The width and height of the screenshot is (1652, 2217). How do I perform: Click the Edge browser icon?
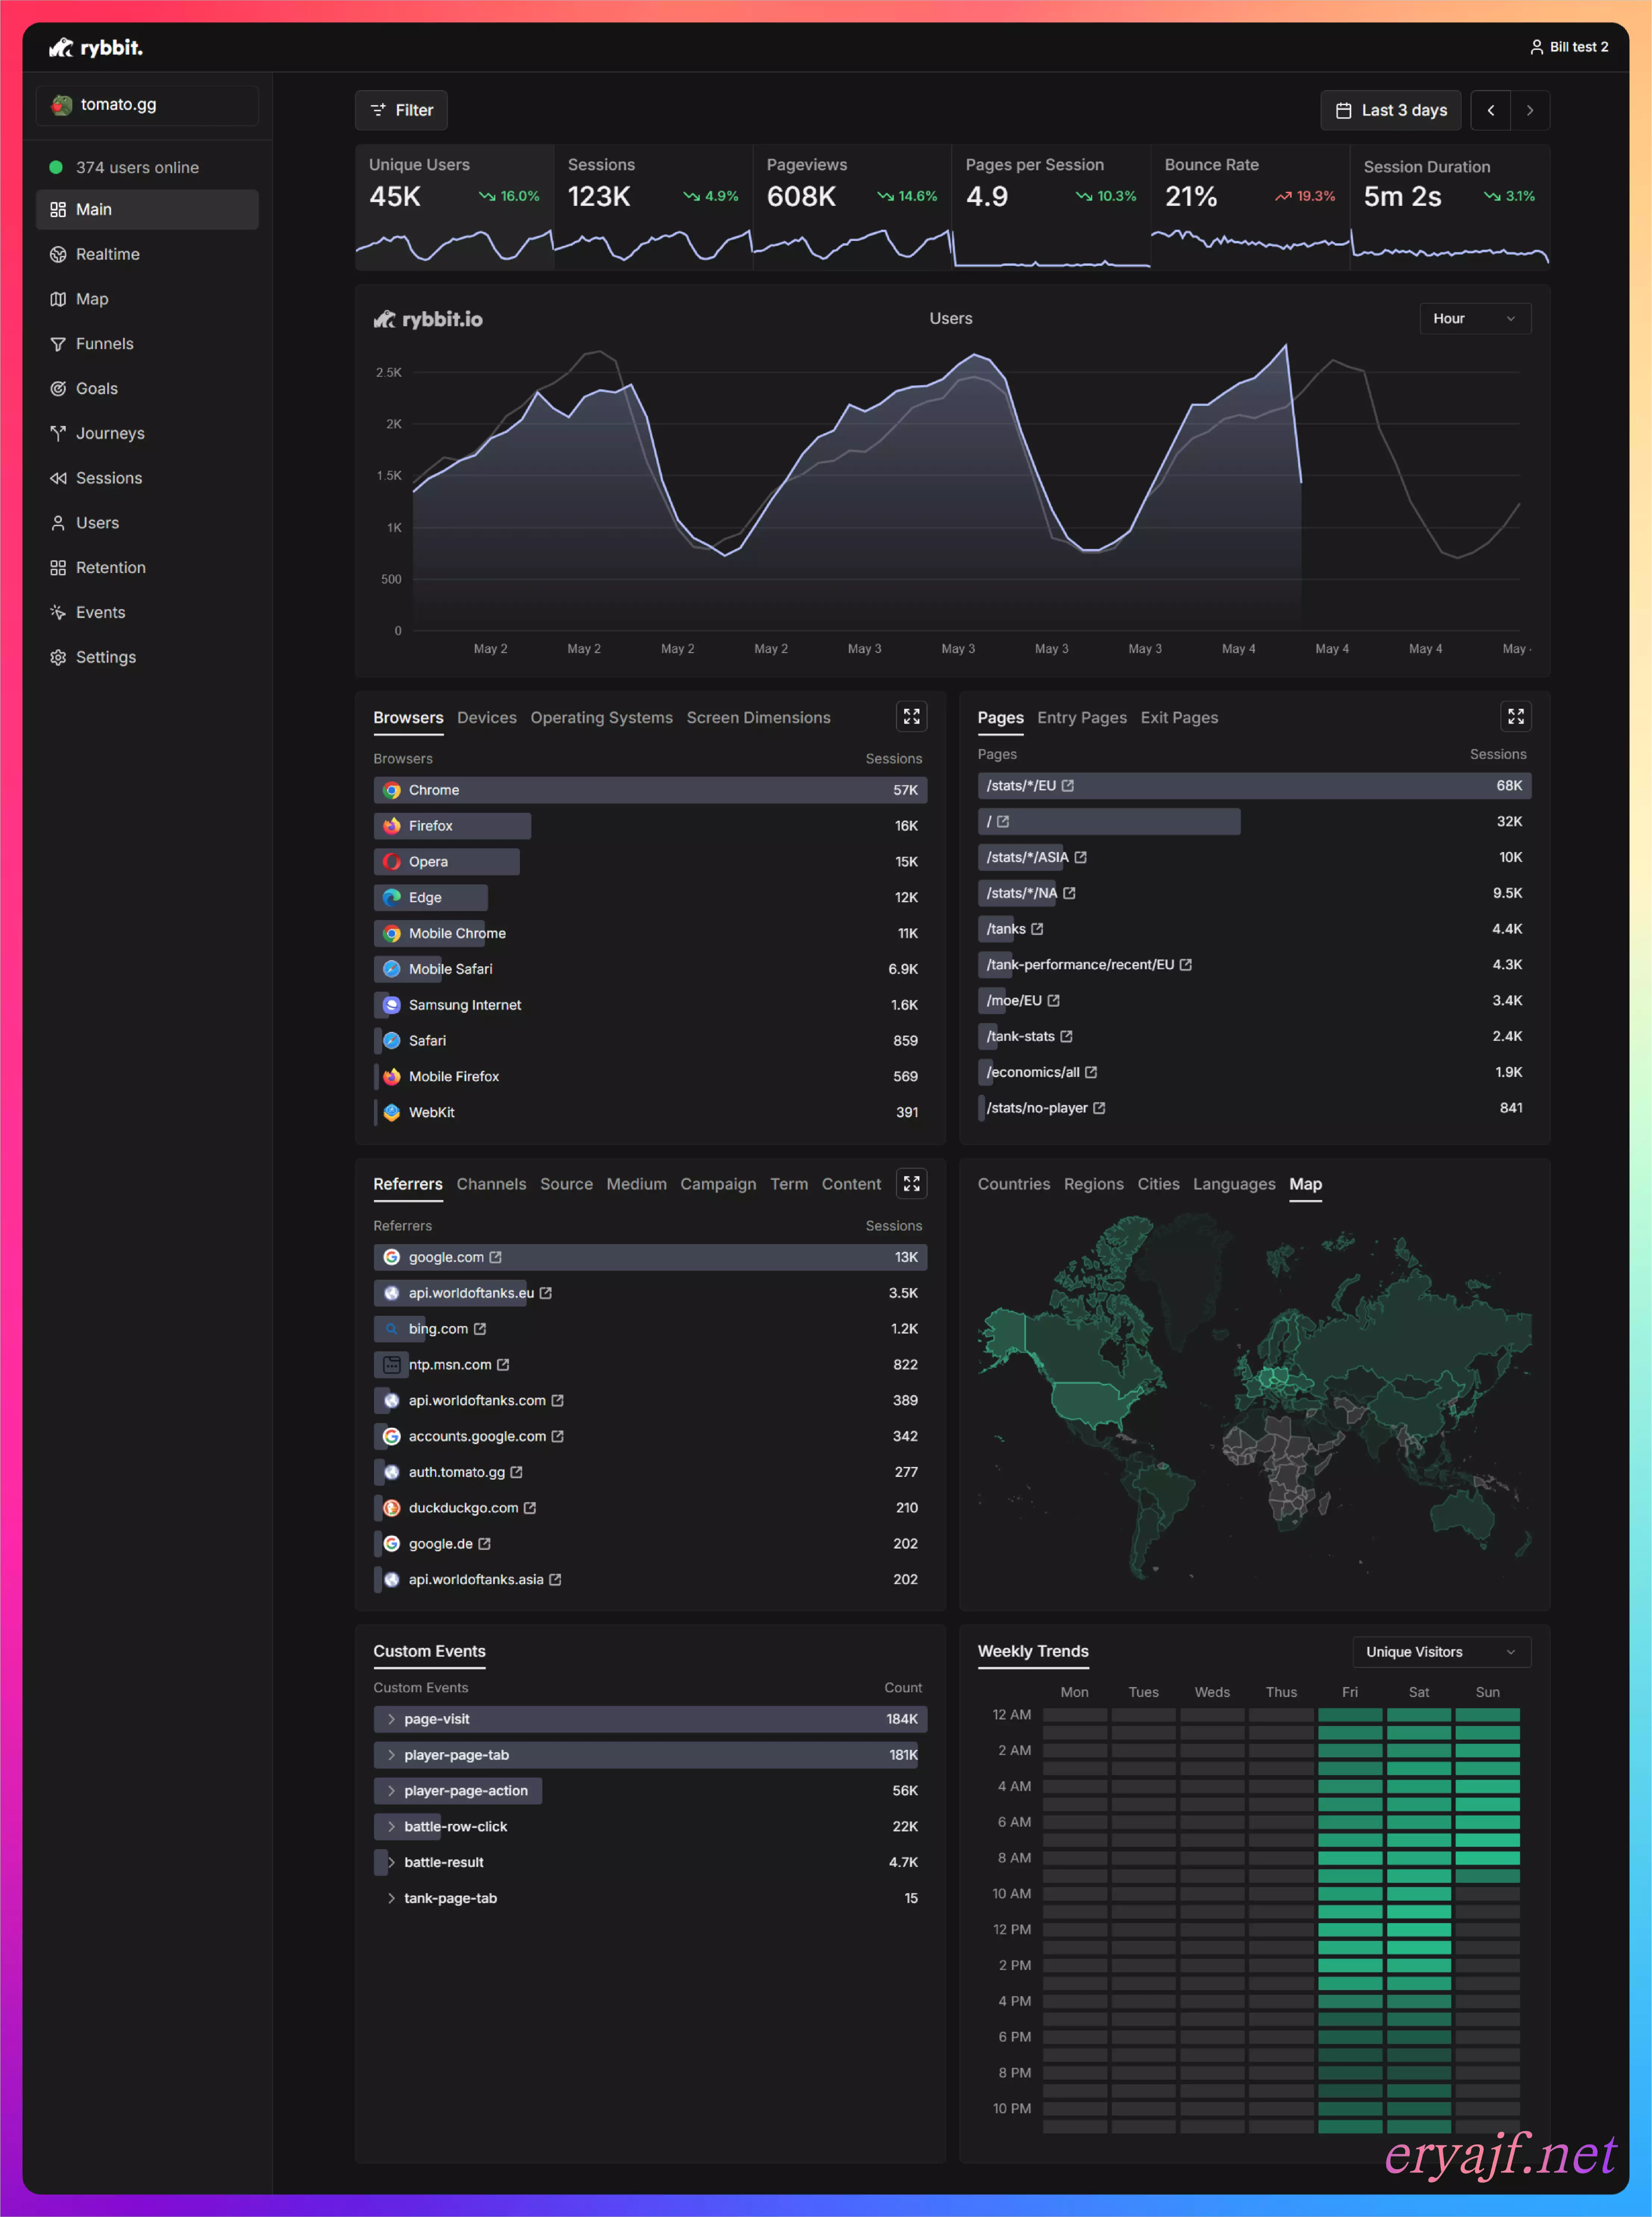click(x=392, y=898)
